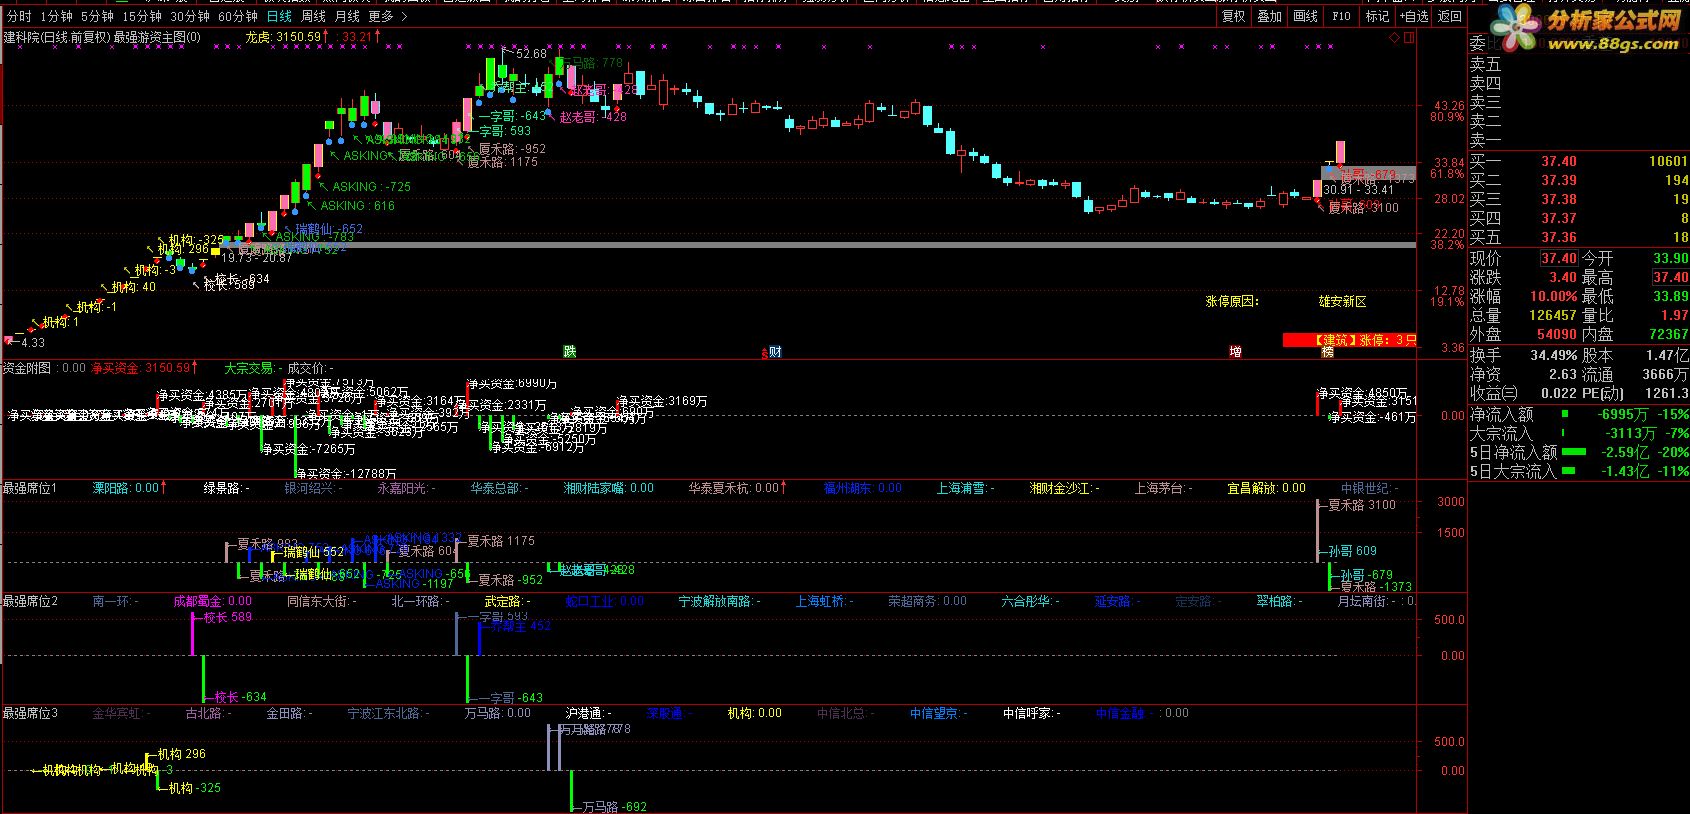
Task: Click the 建科院(日线 前复权) chart title
Action: (57, 37)
